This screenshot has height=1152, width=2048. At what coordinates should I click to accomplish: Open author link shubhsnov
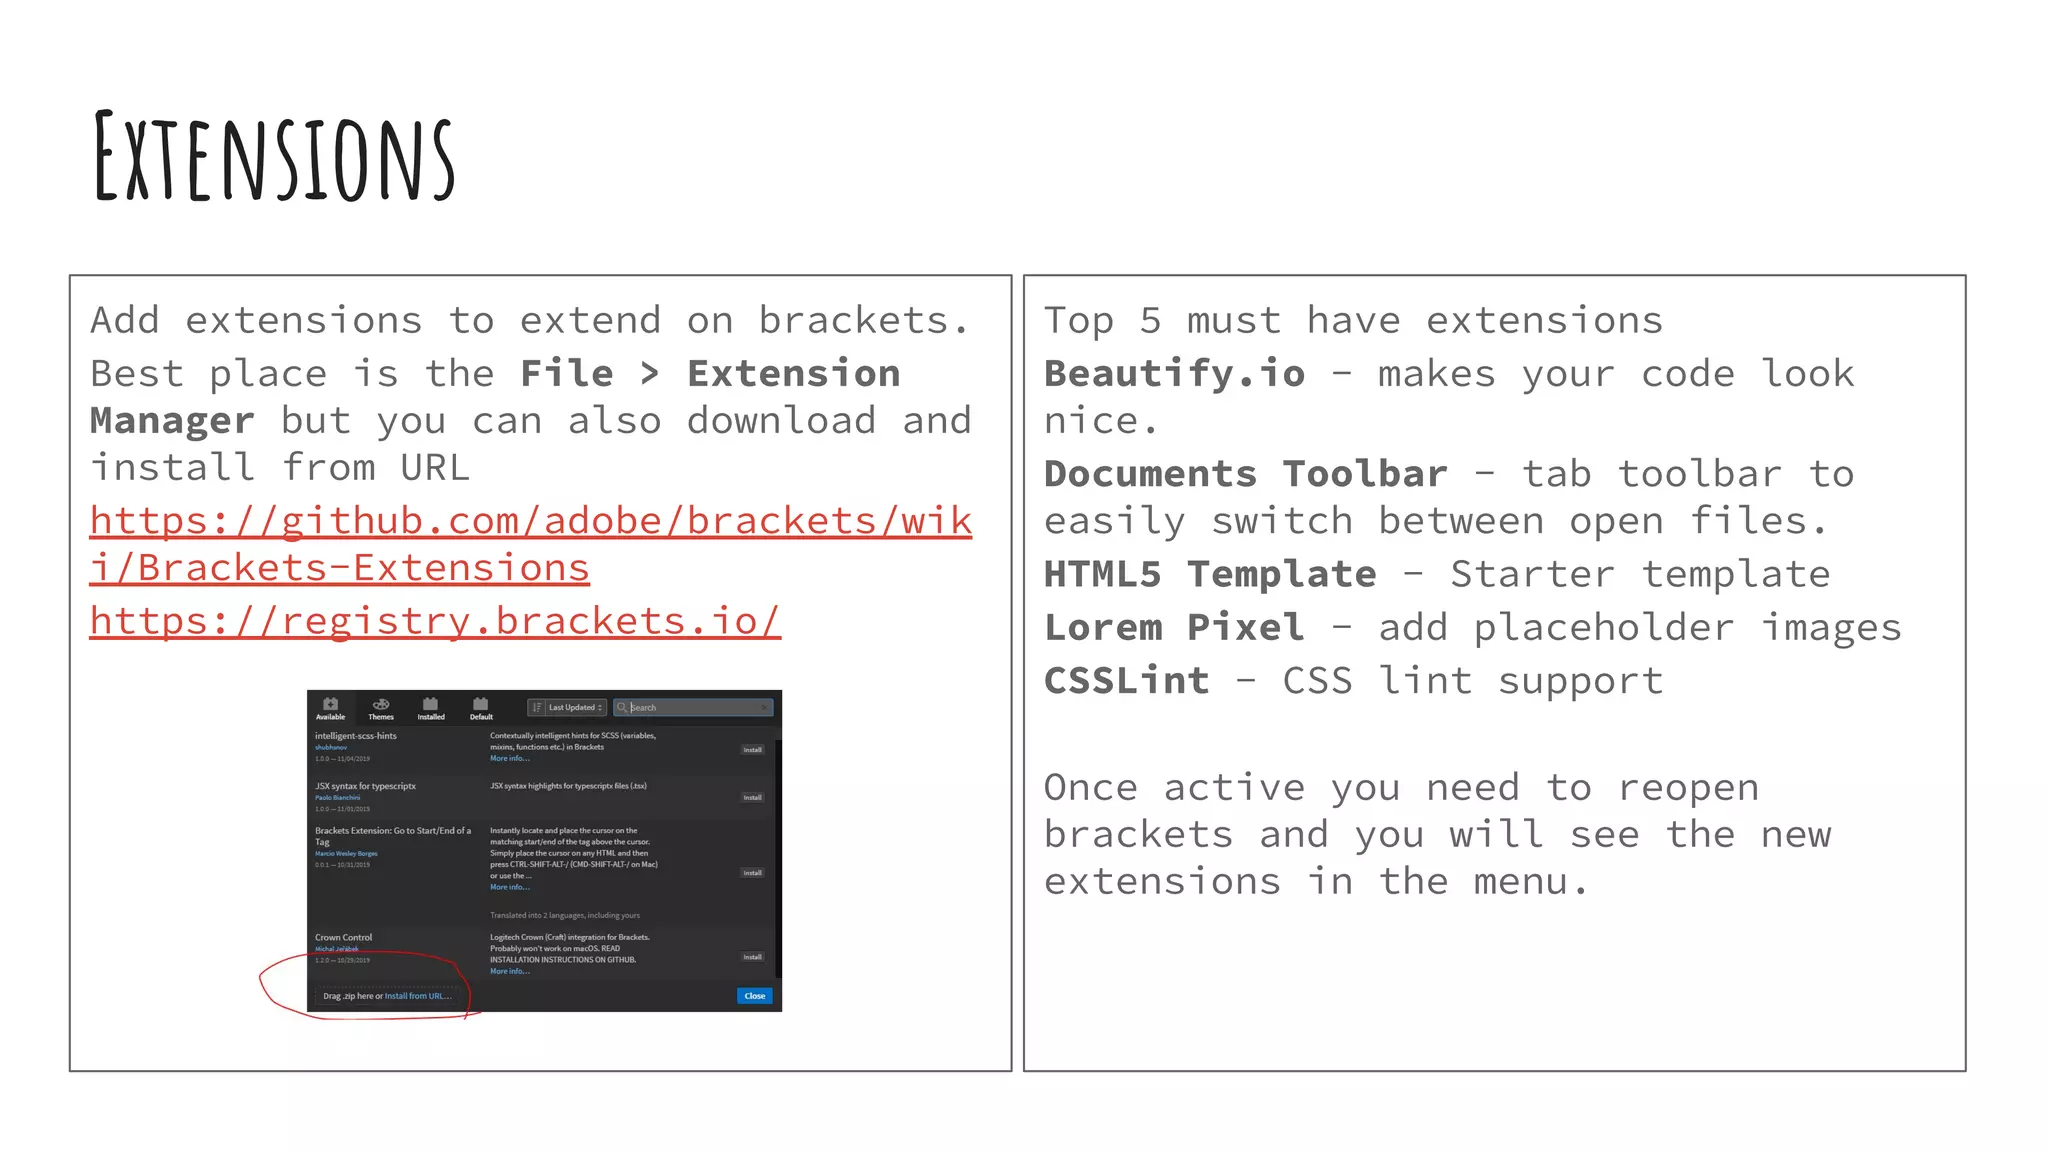331,747
